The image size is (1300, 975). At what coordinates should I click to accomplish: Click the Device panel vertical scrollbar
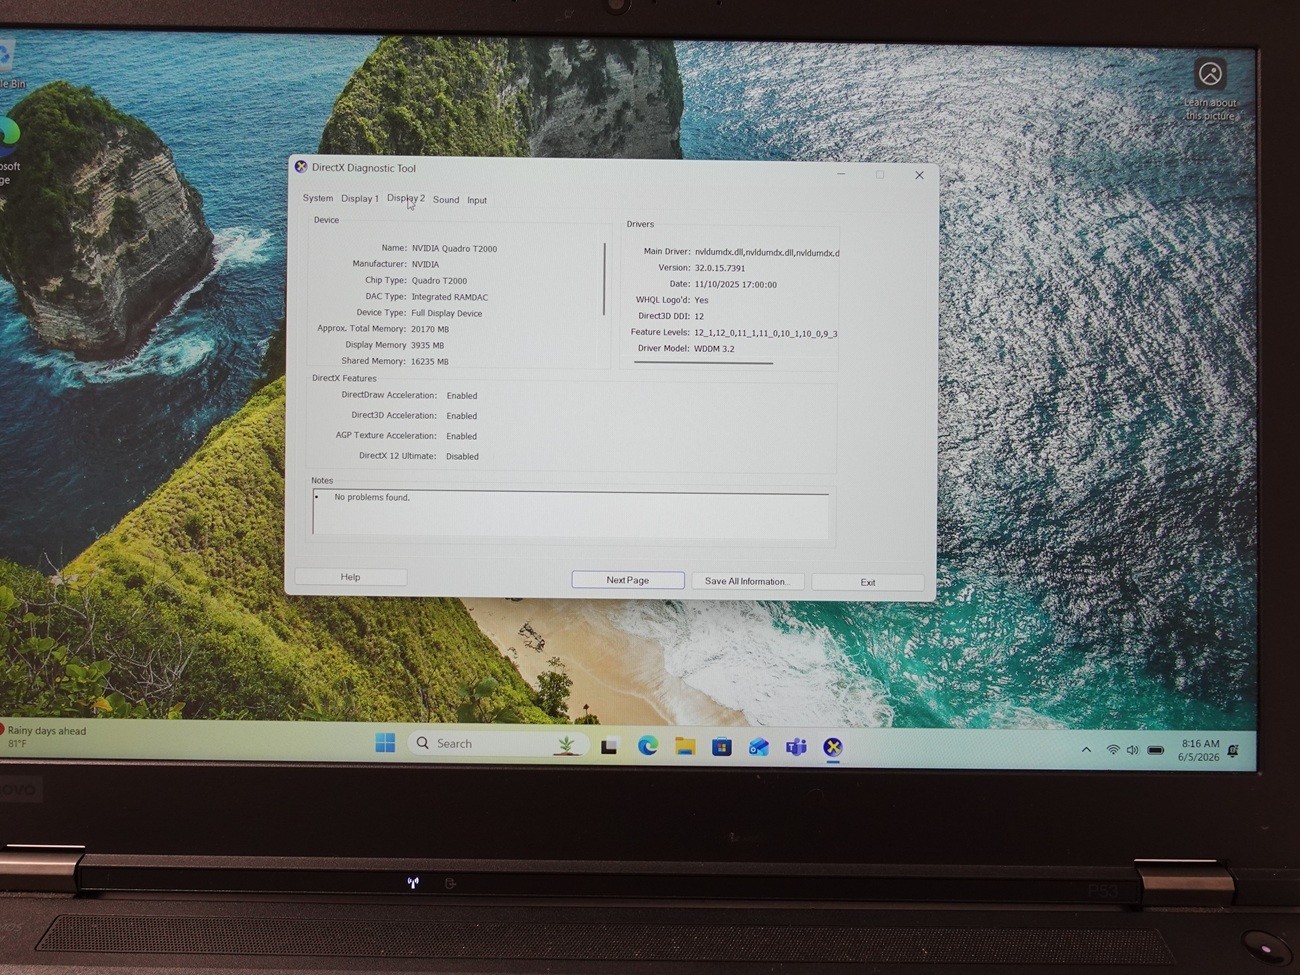tap(604, 279)
